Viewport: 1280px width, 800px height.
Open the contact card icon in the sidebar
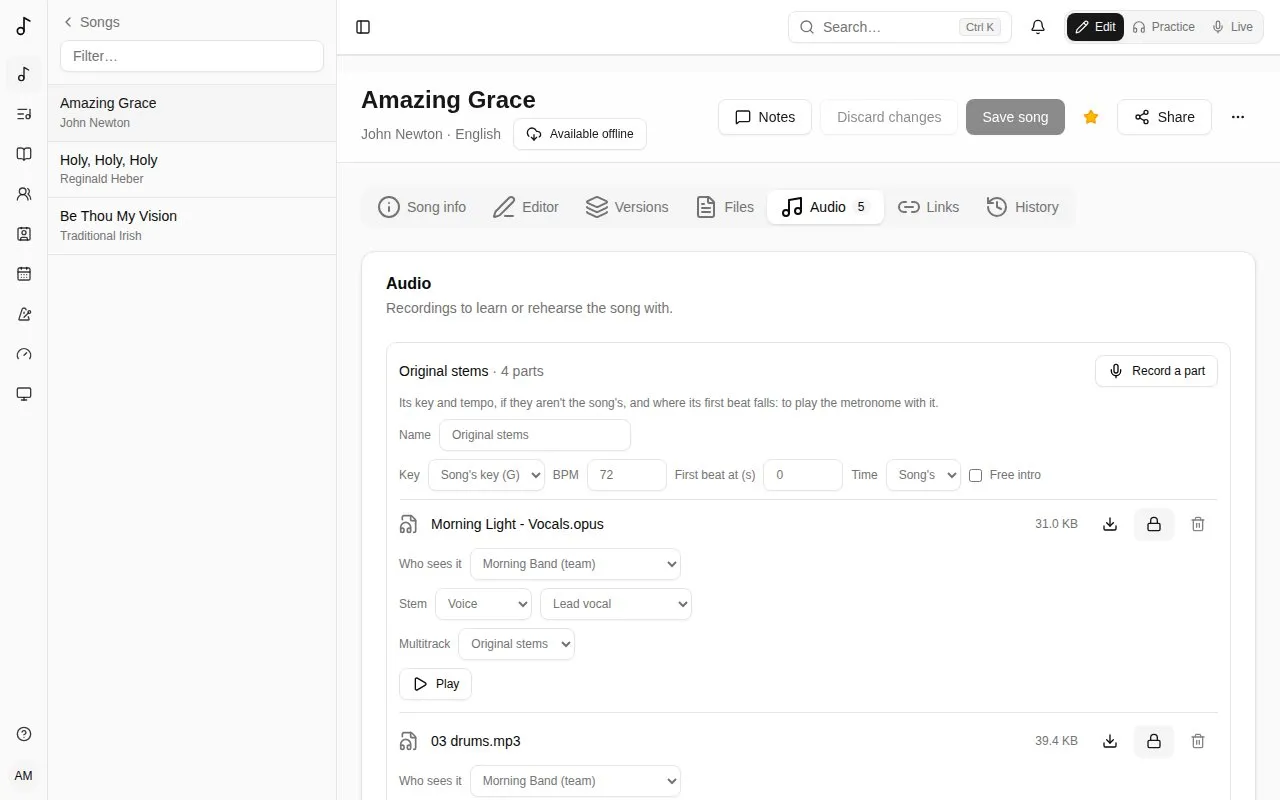point(24,234)
